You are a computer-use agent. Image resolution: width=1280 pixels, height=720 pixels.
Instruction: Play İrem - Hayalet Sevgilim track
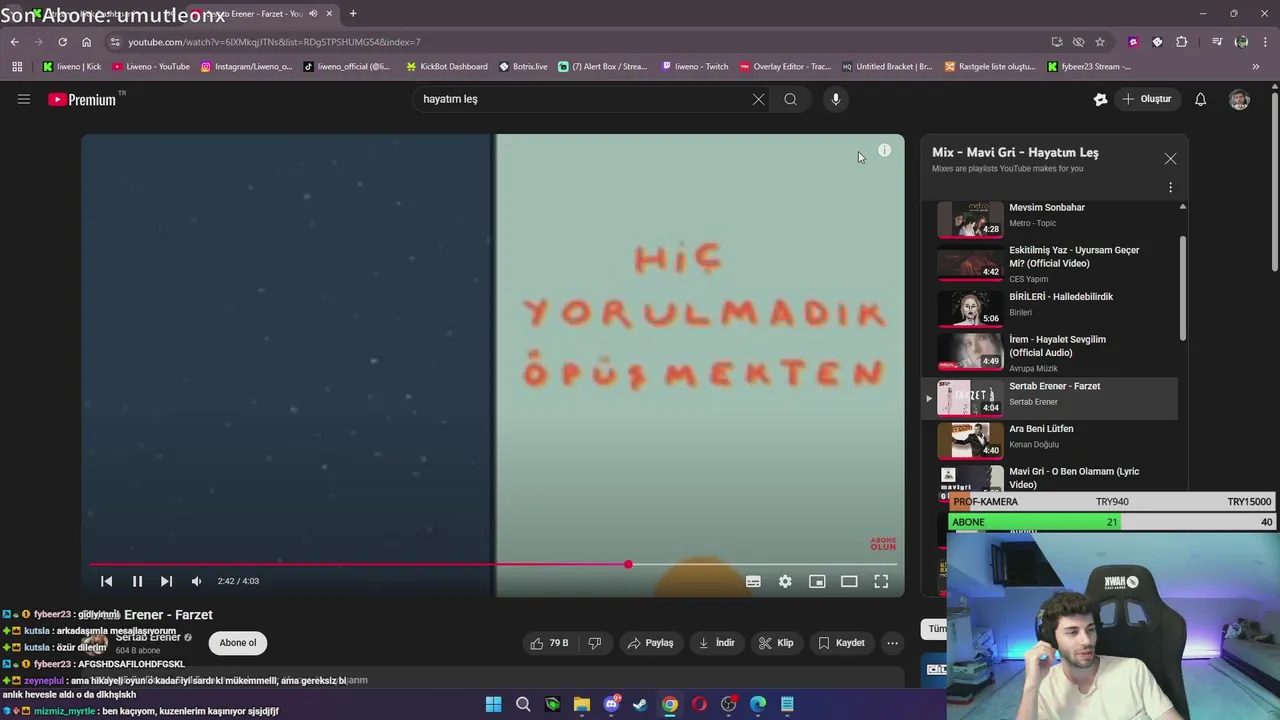1050,352
